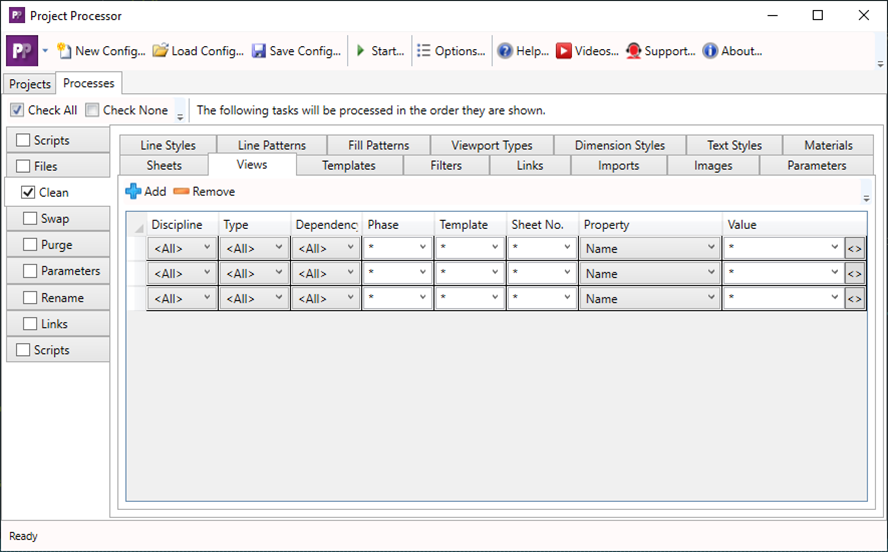Switch to the Templates tab
This screenshot has width=888, height=552.
(x=349, y=165)
